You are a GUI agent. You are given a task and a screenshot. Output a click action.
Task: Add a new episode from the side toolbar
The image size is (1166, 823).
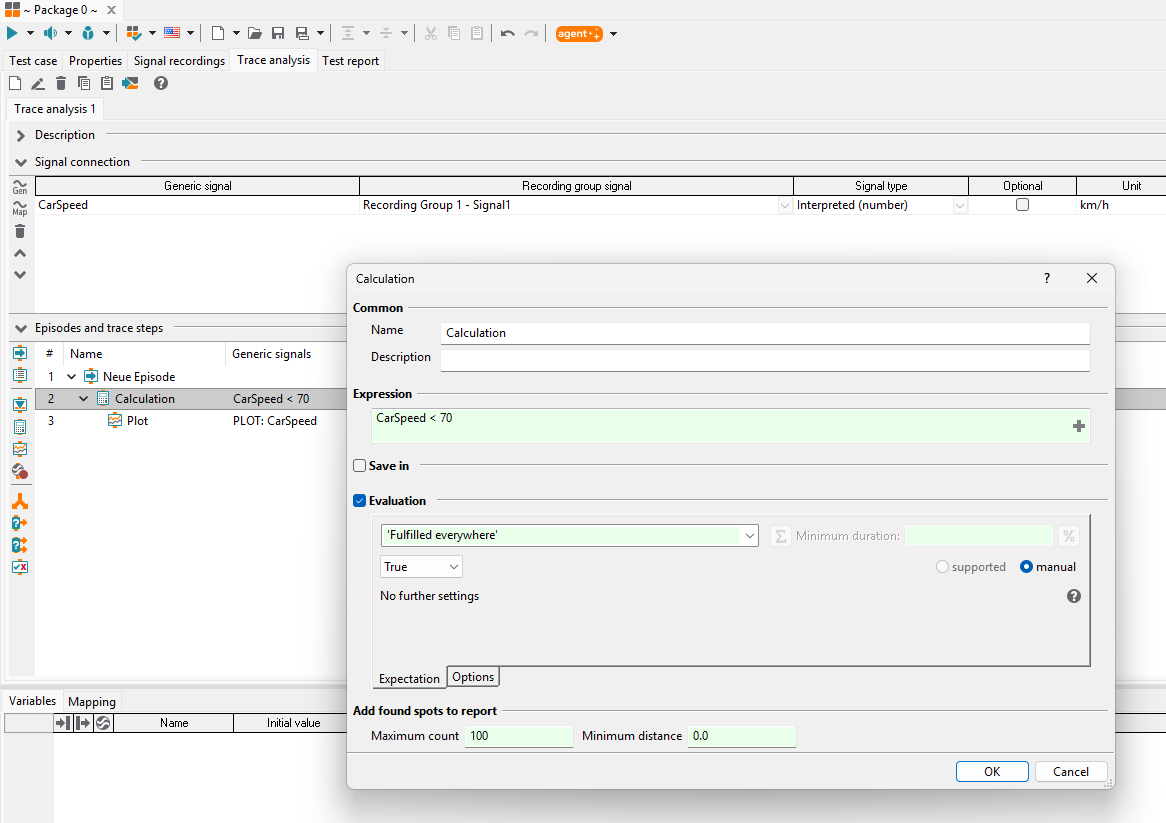click(x=20, y=353)
